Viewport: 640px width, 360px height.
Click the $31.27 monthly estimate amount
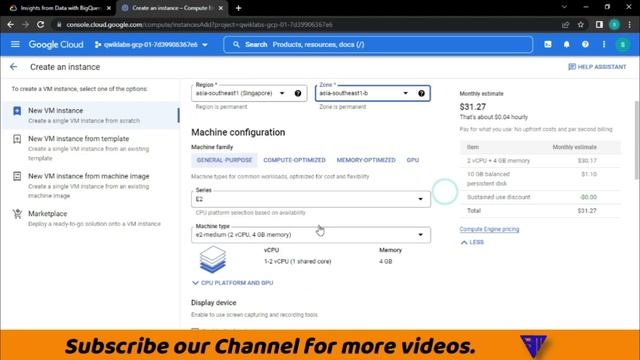pyautogui.click(x=473, y=107)
